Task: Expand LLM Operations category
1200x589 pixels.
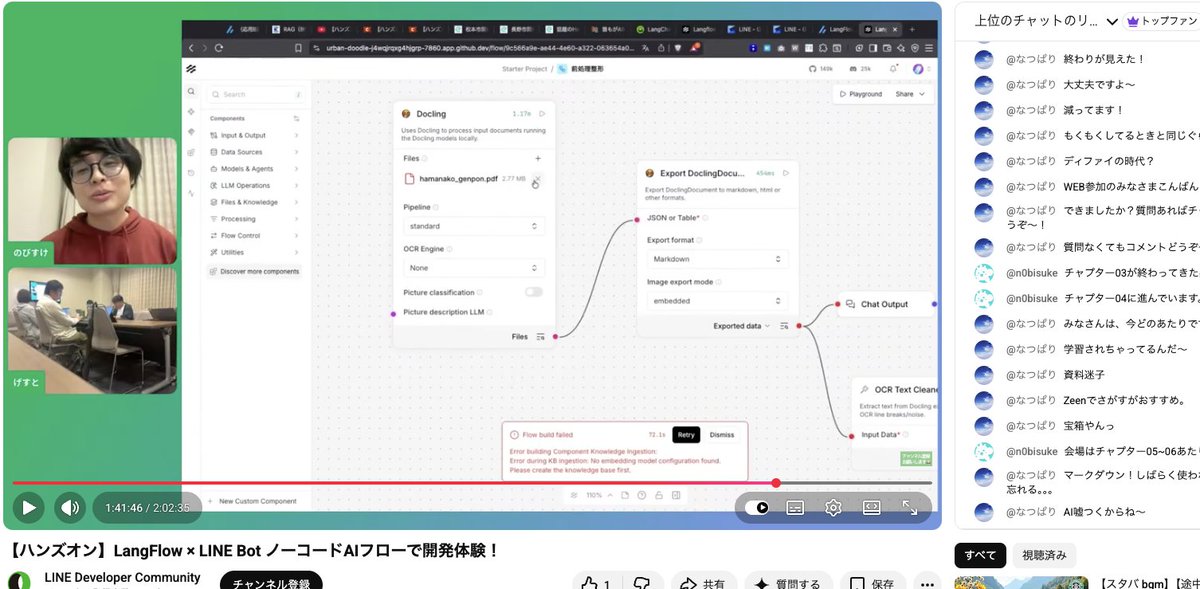Action: (x=254, y=185)
